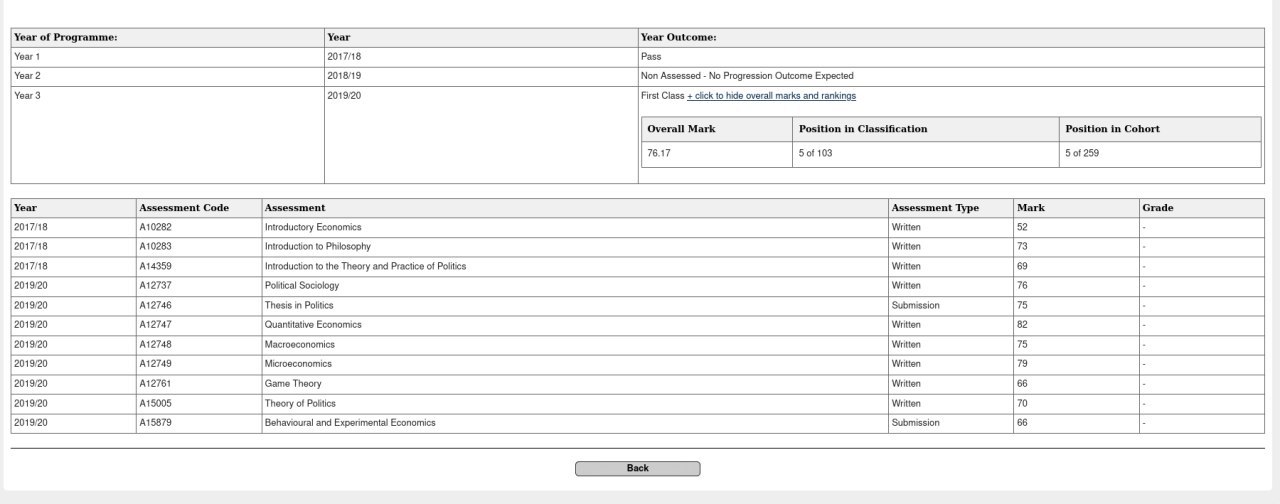
Task: Click the Back button
Action: pos(637,468)
